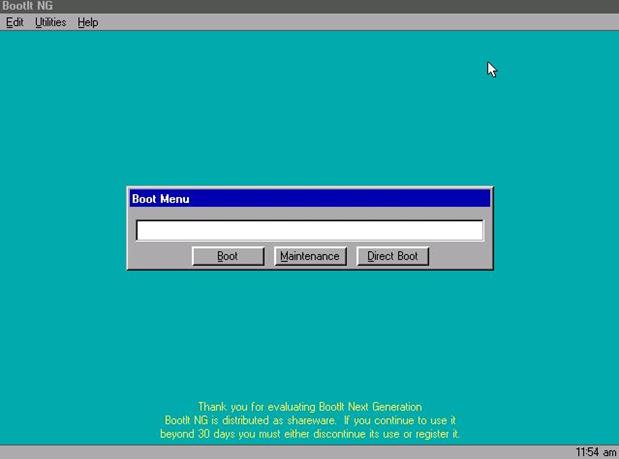Click the 'beyond 30 days' notice line

(310, 434)
